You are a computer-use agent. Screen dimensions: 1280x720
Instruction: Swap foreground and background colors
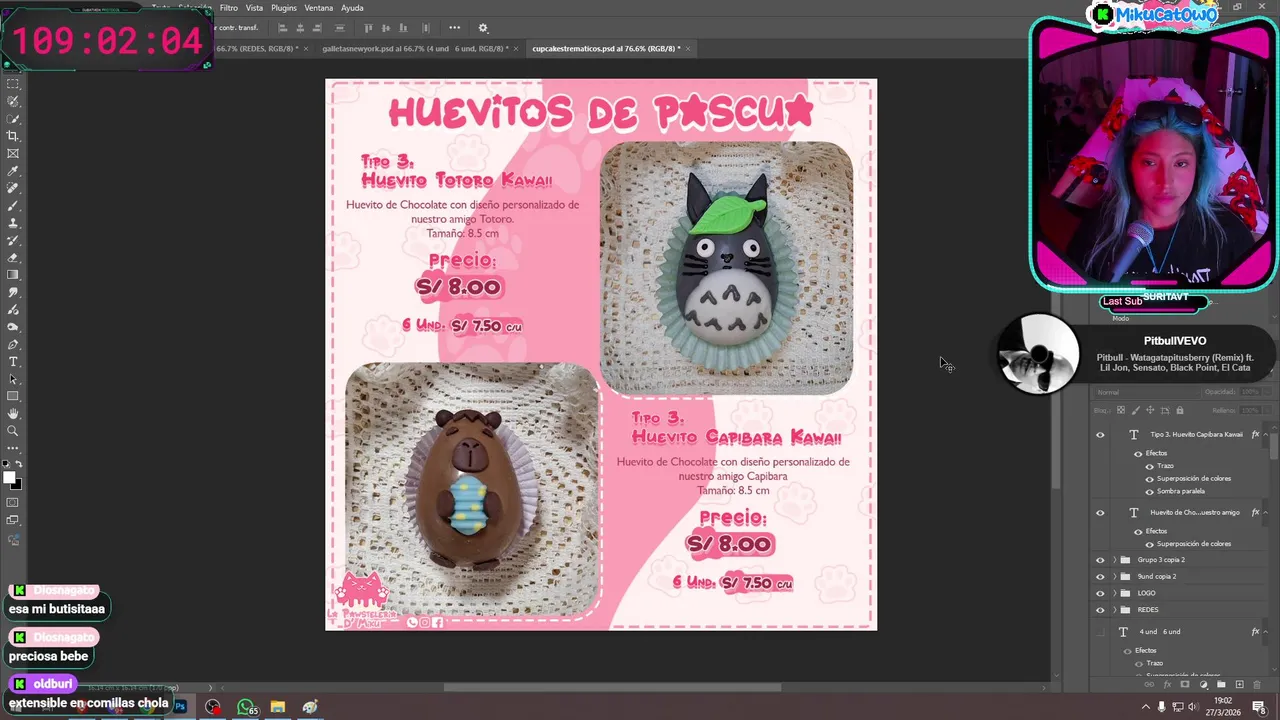point(18,464)
